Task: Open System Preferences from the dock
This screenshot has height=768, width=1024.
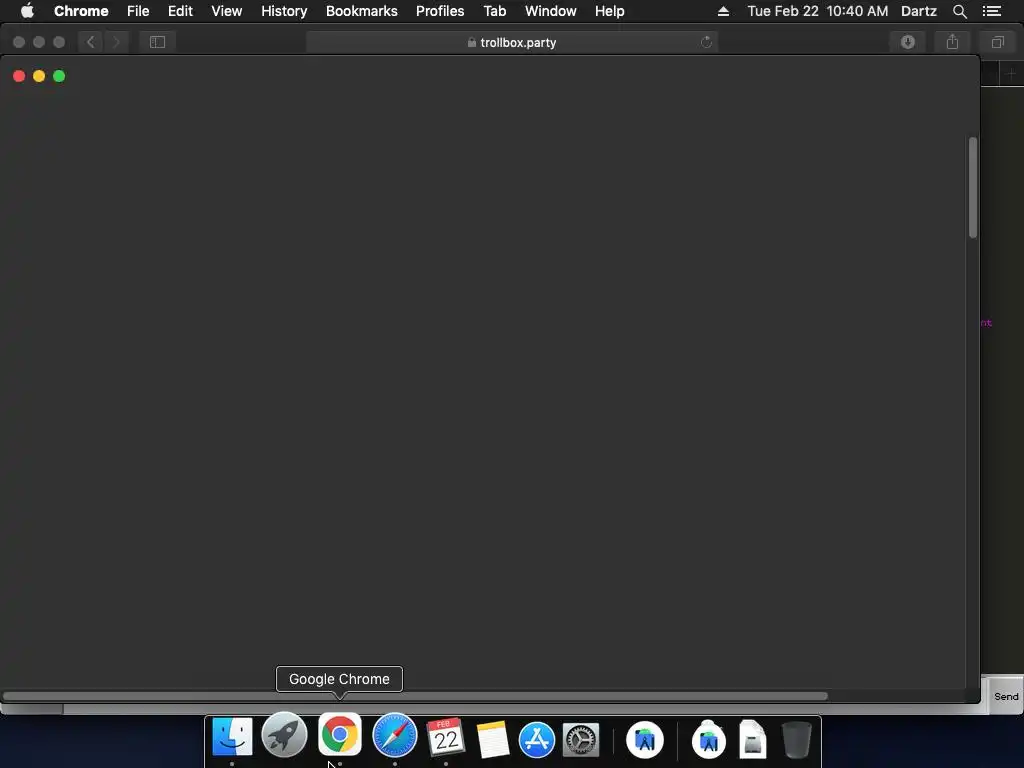Action: (581, 740)
